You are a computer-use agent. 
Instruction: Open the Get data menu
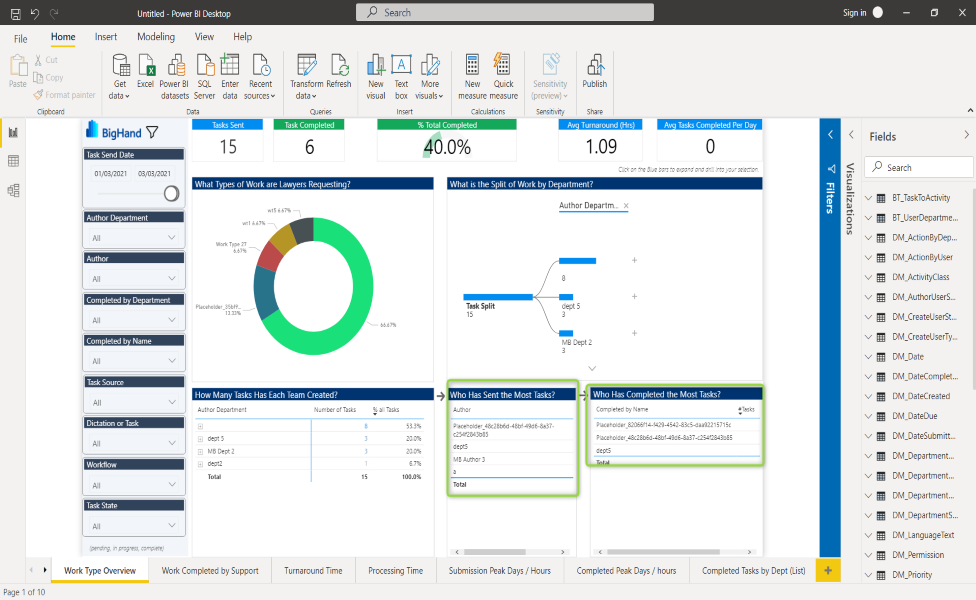coord(120,77)
